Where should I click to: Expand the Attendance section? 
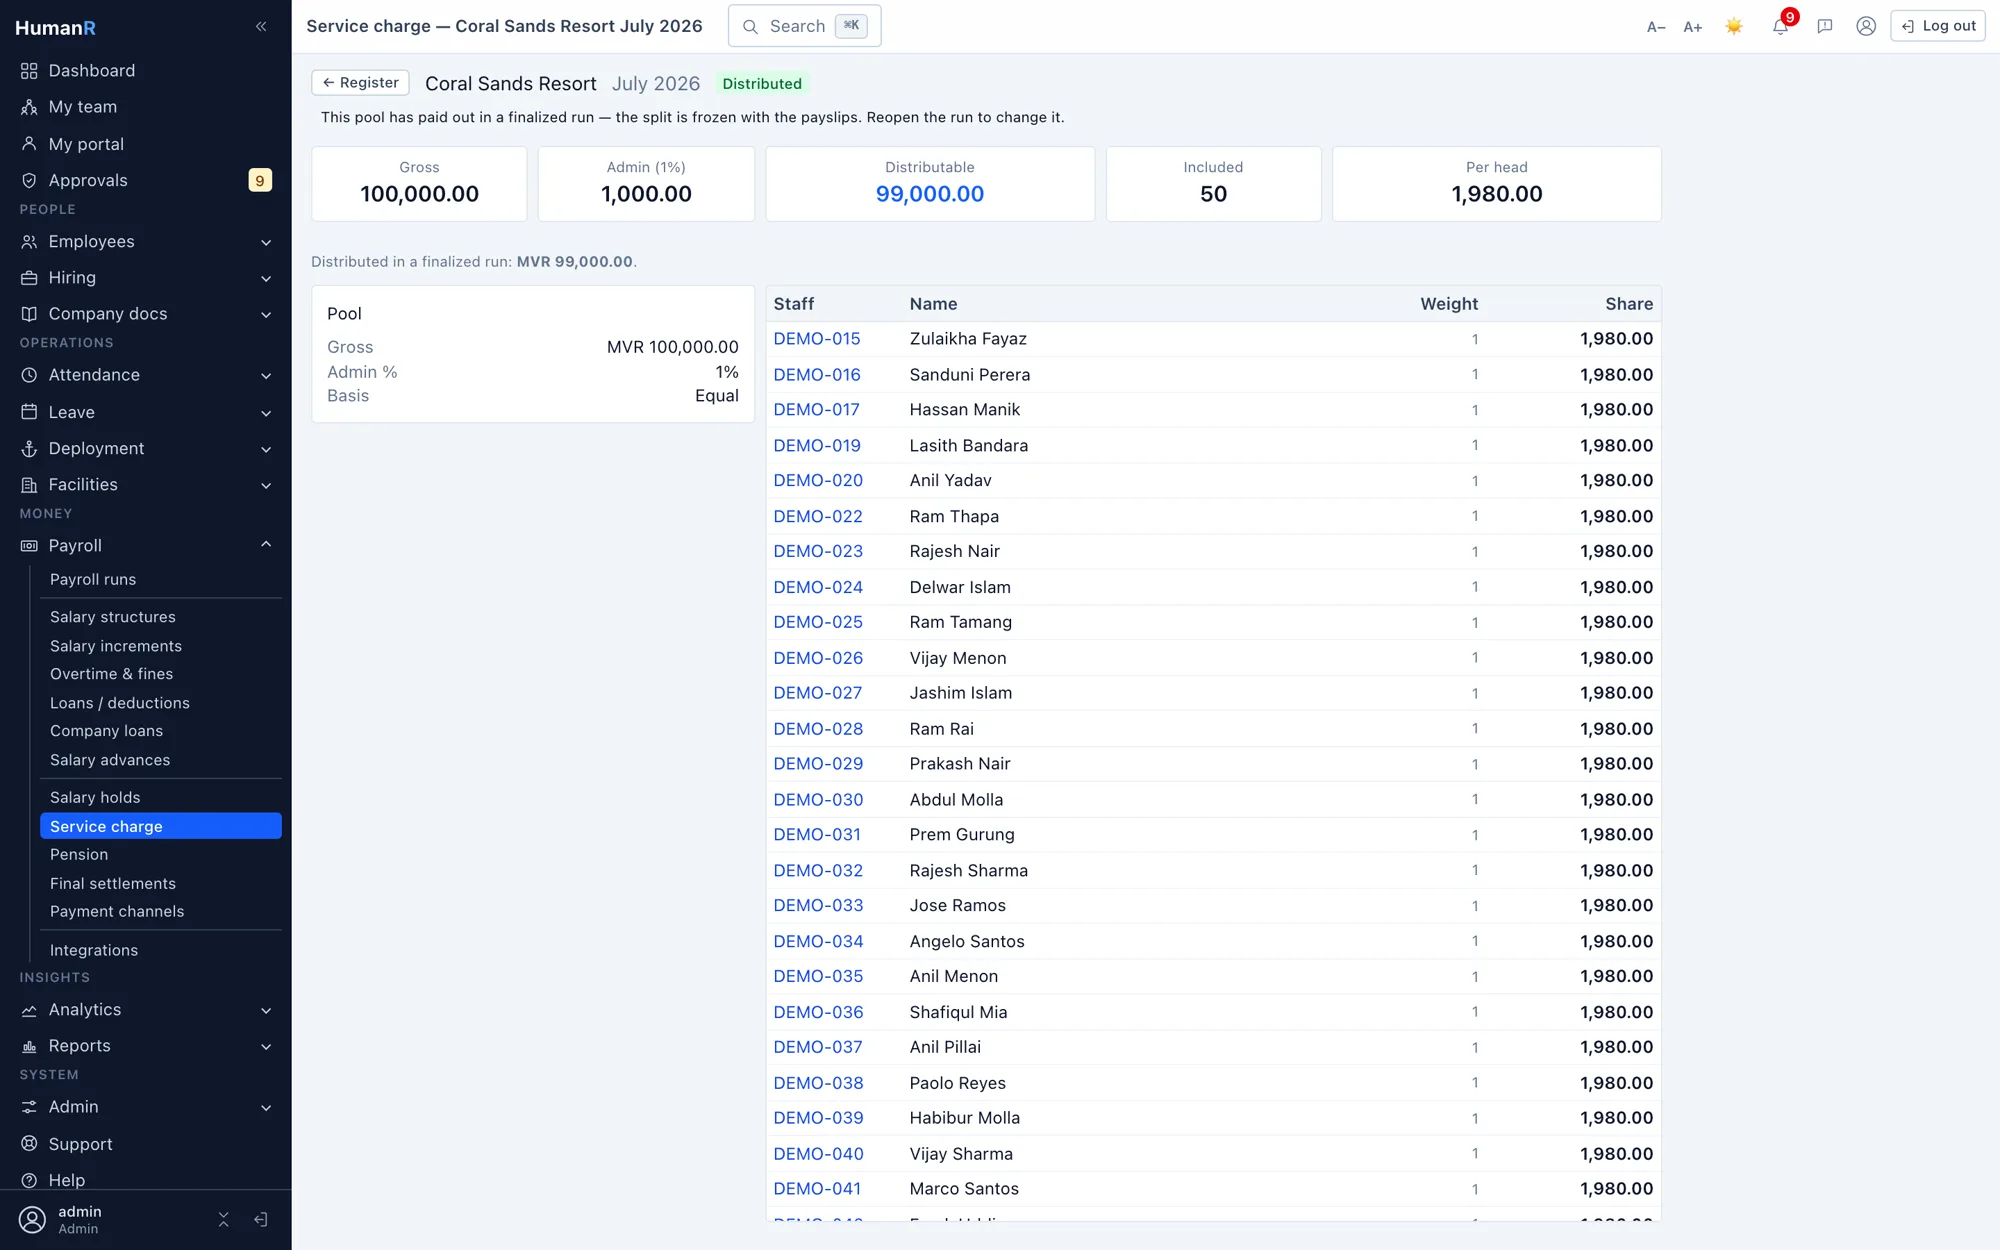146,375
